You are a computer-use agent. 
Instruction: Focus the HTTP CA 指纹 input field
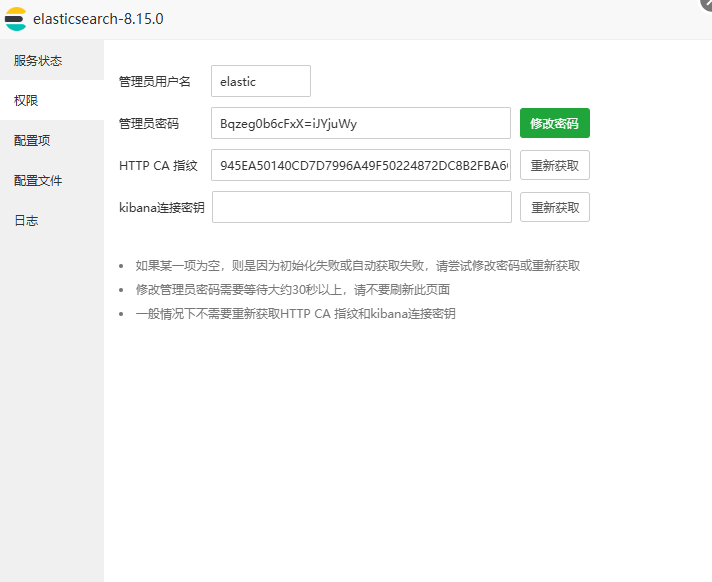(361, 165)
